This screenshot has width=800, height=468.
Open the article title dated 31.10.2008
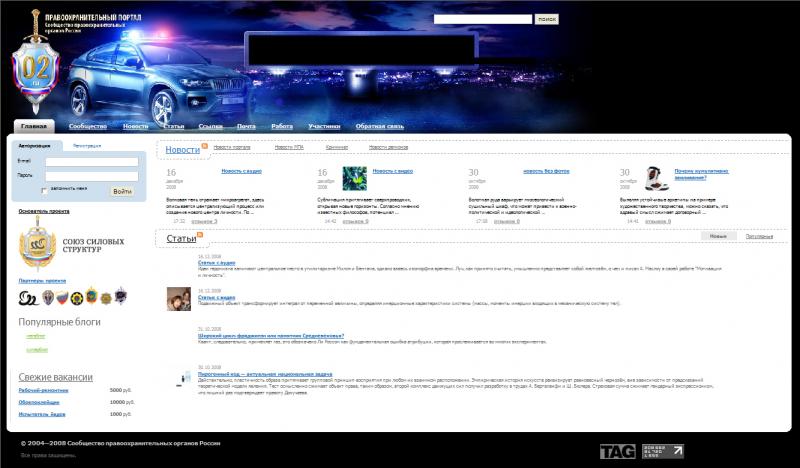click(271, 335)
